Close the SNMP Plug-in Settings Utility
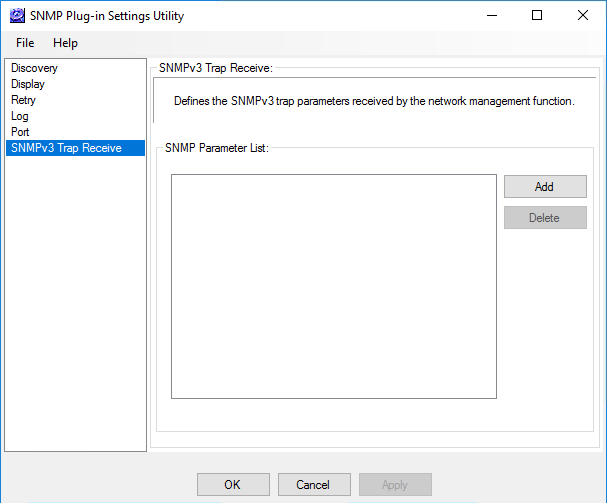This screenshot has width=607, height=503. pyautogui.click(x=583, y=16)
